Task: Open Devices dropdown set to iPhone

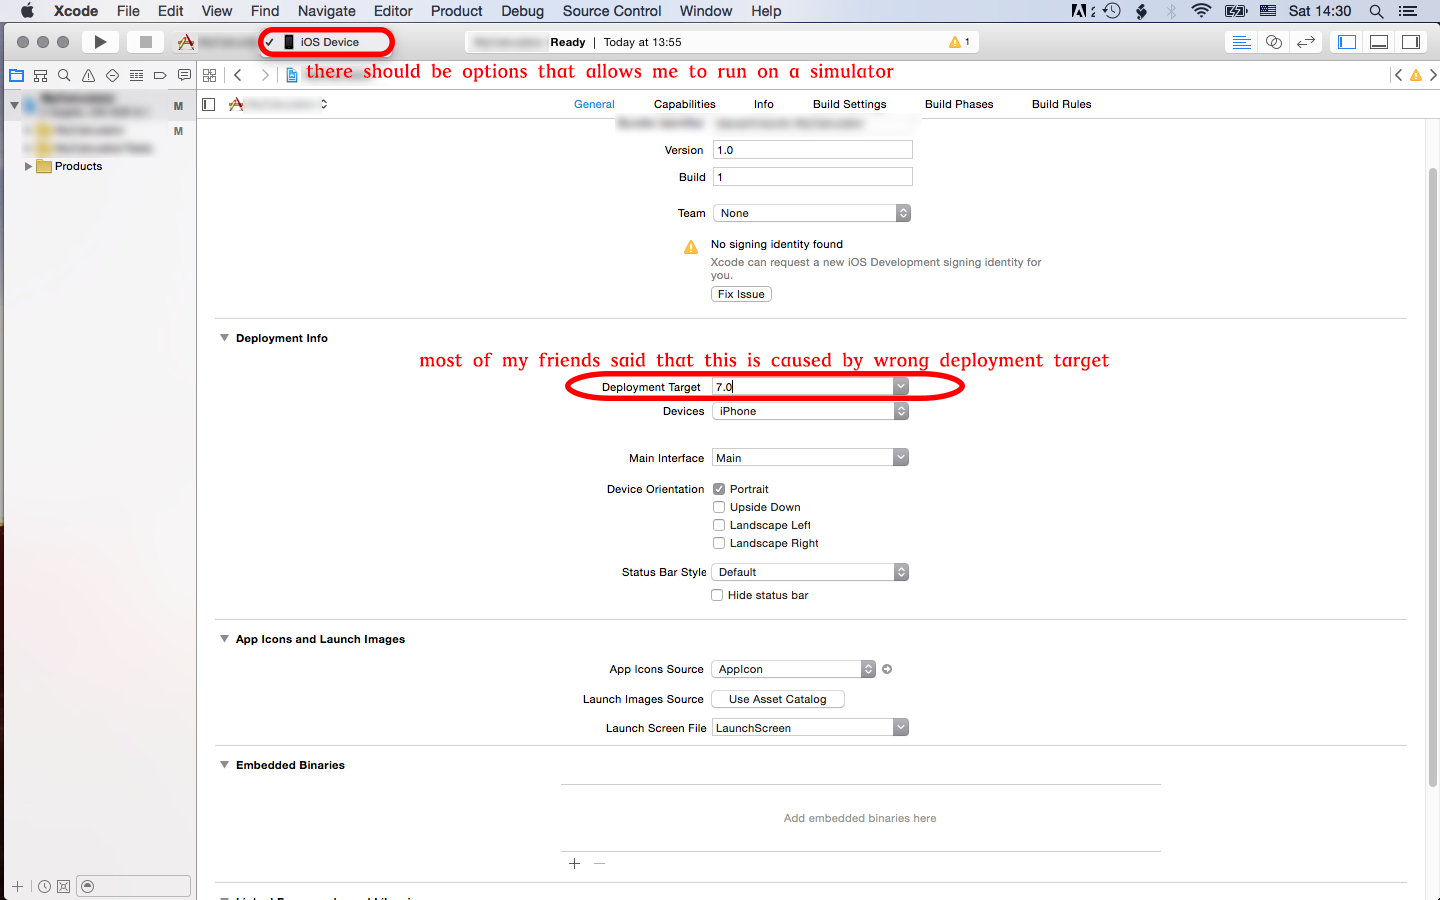Action: [811, 411]
